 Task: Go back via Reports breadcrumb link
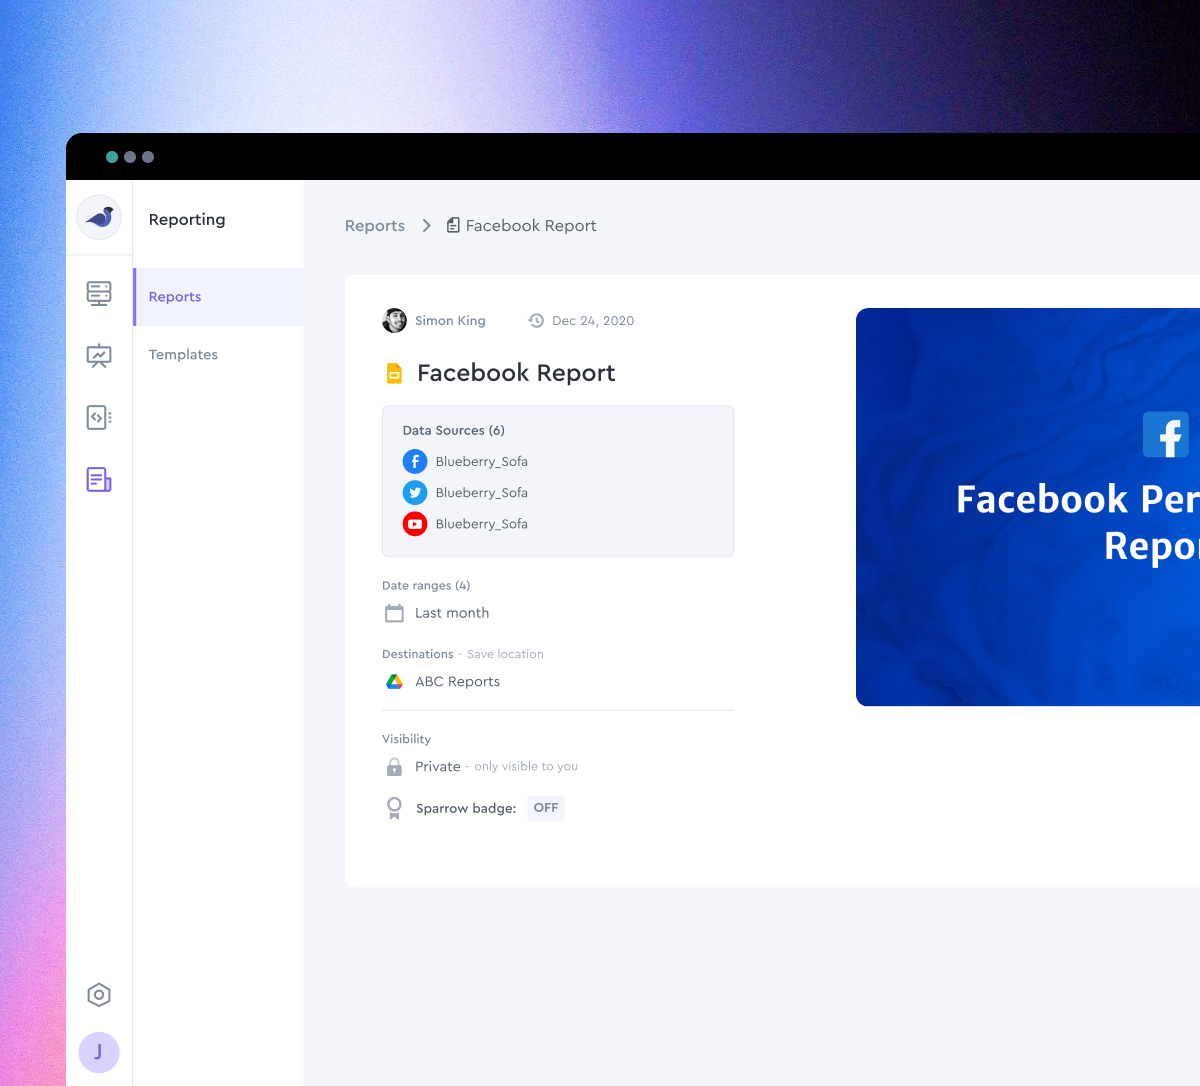pos(375,226)
